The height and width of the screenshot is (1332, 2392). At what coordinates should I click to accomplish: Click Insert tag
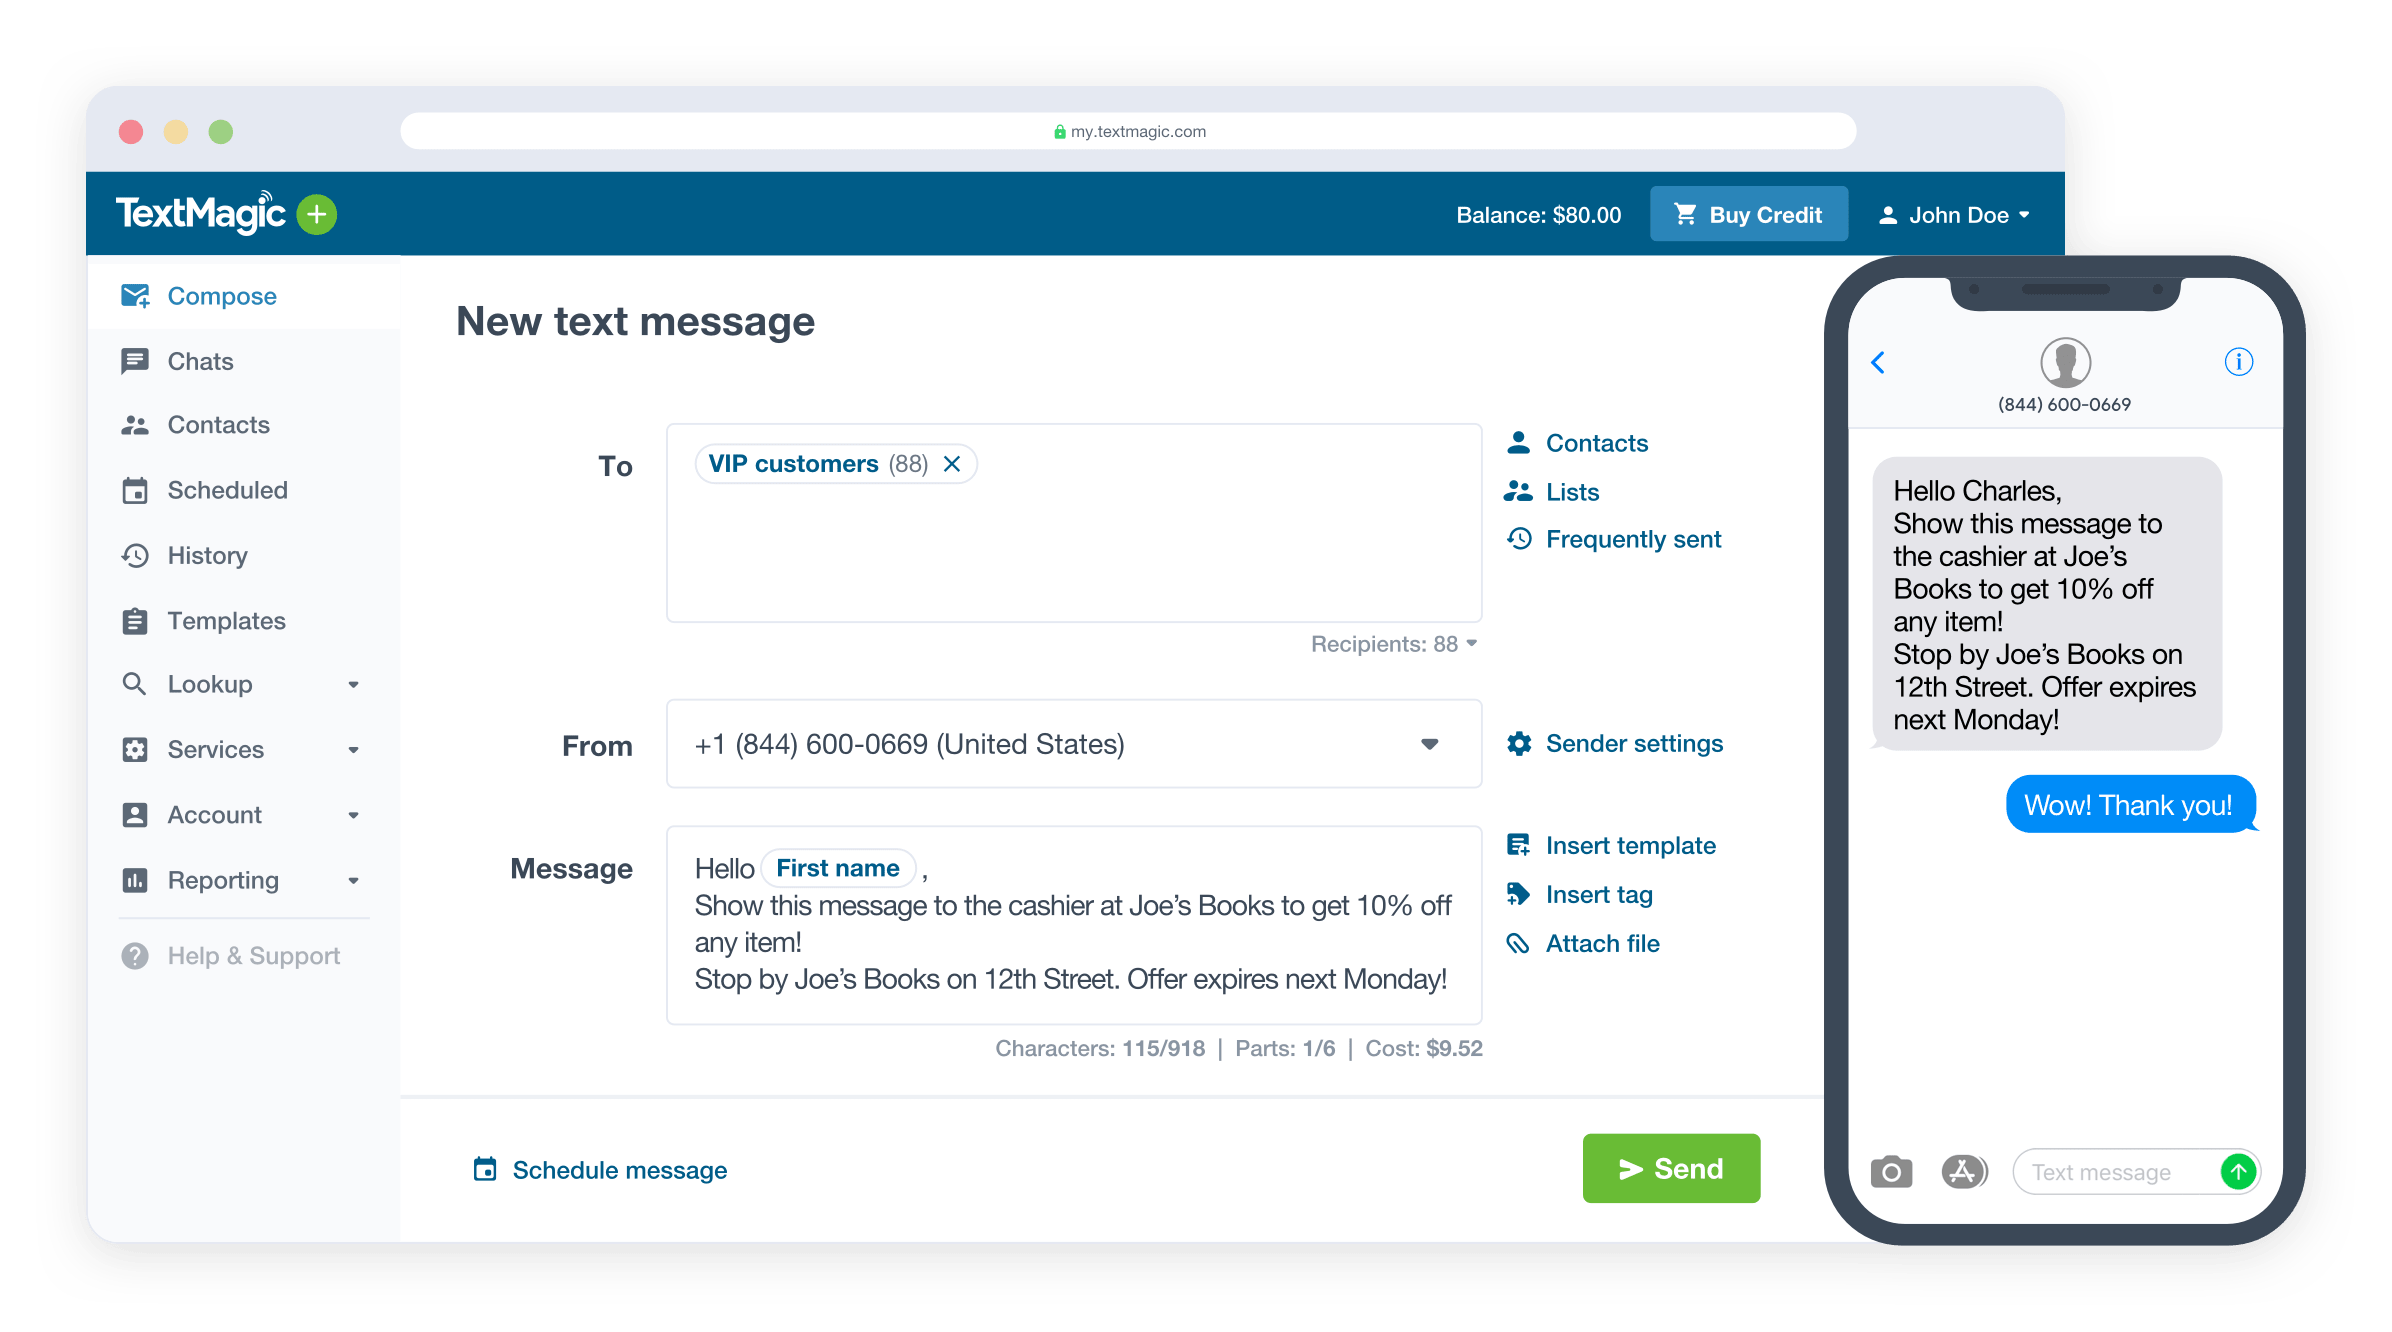1599,894
